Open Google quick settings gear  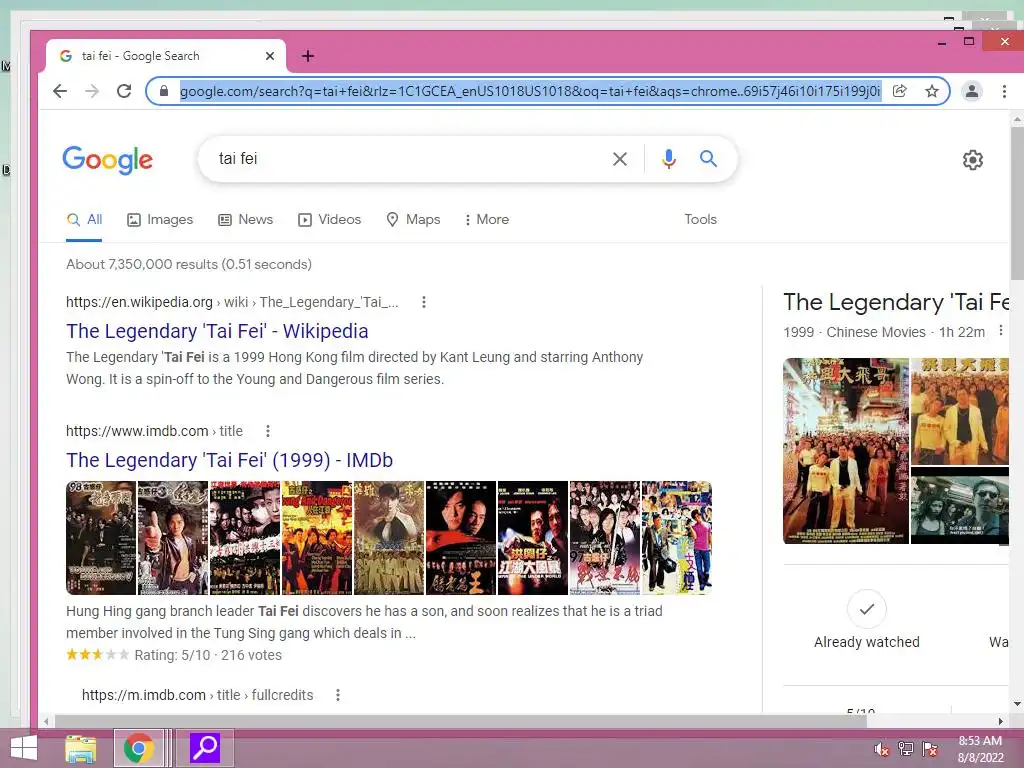(x=973, y=160)
